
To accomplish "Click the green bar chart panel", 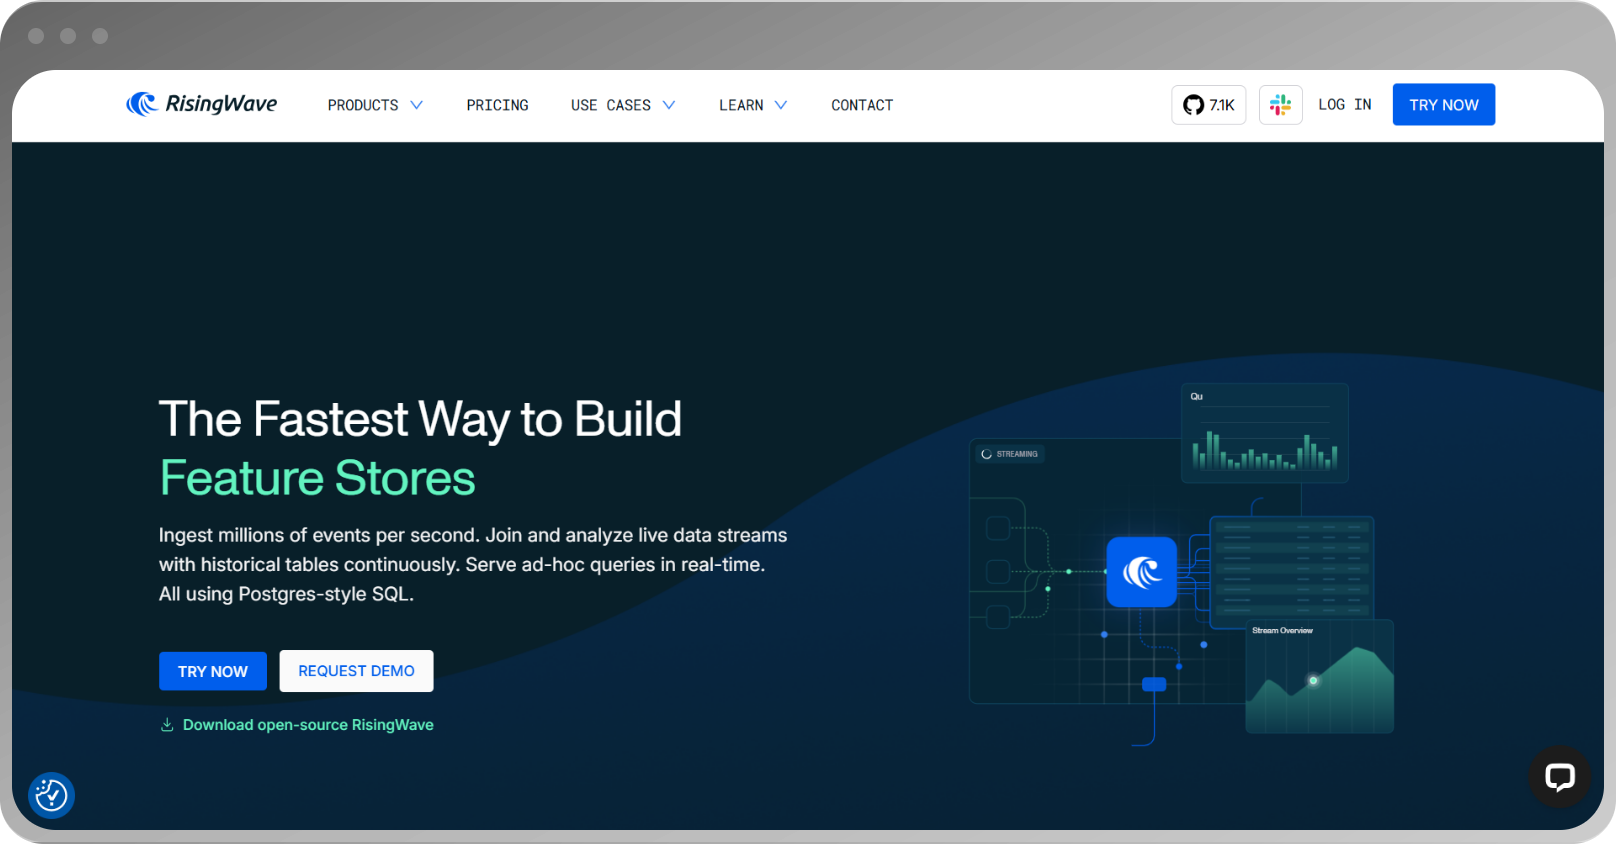I will [1265, 433].
